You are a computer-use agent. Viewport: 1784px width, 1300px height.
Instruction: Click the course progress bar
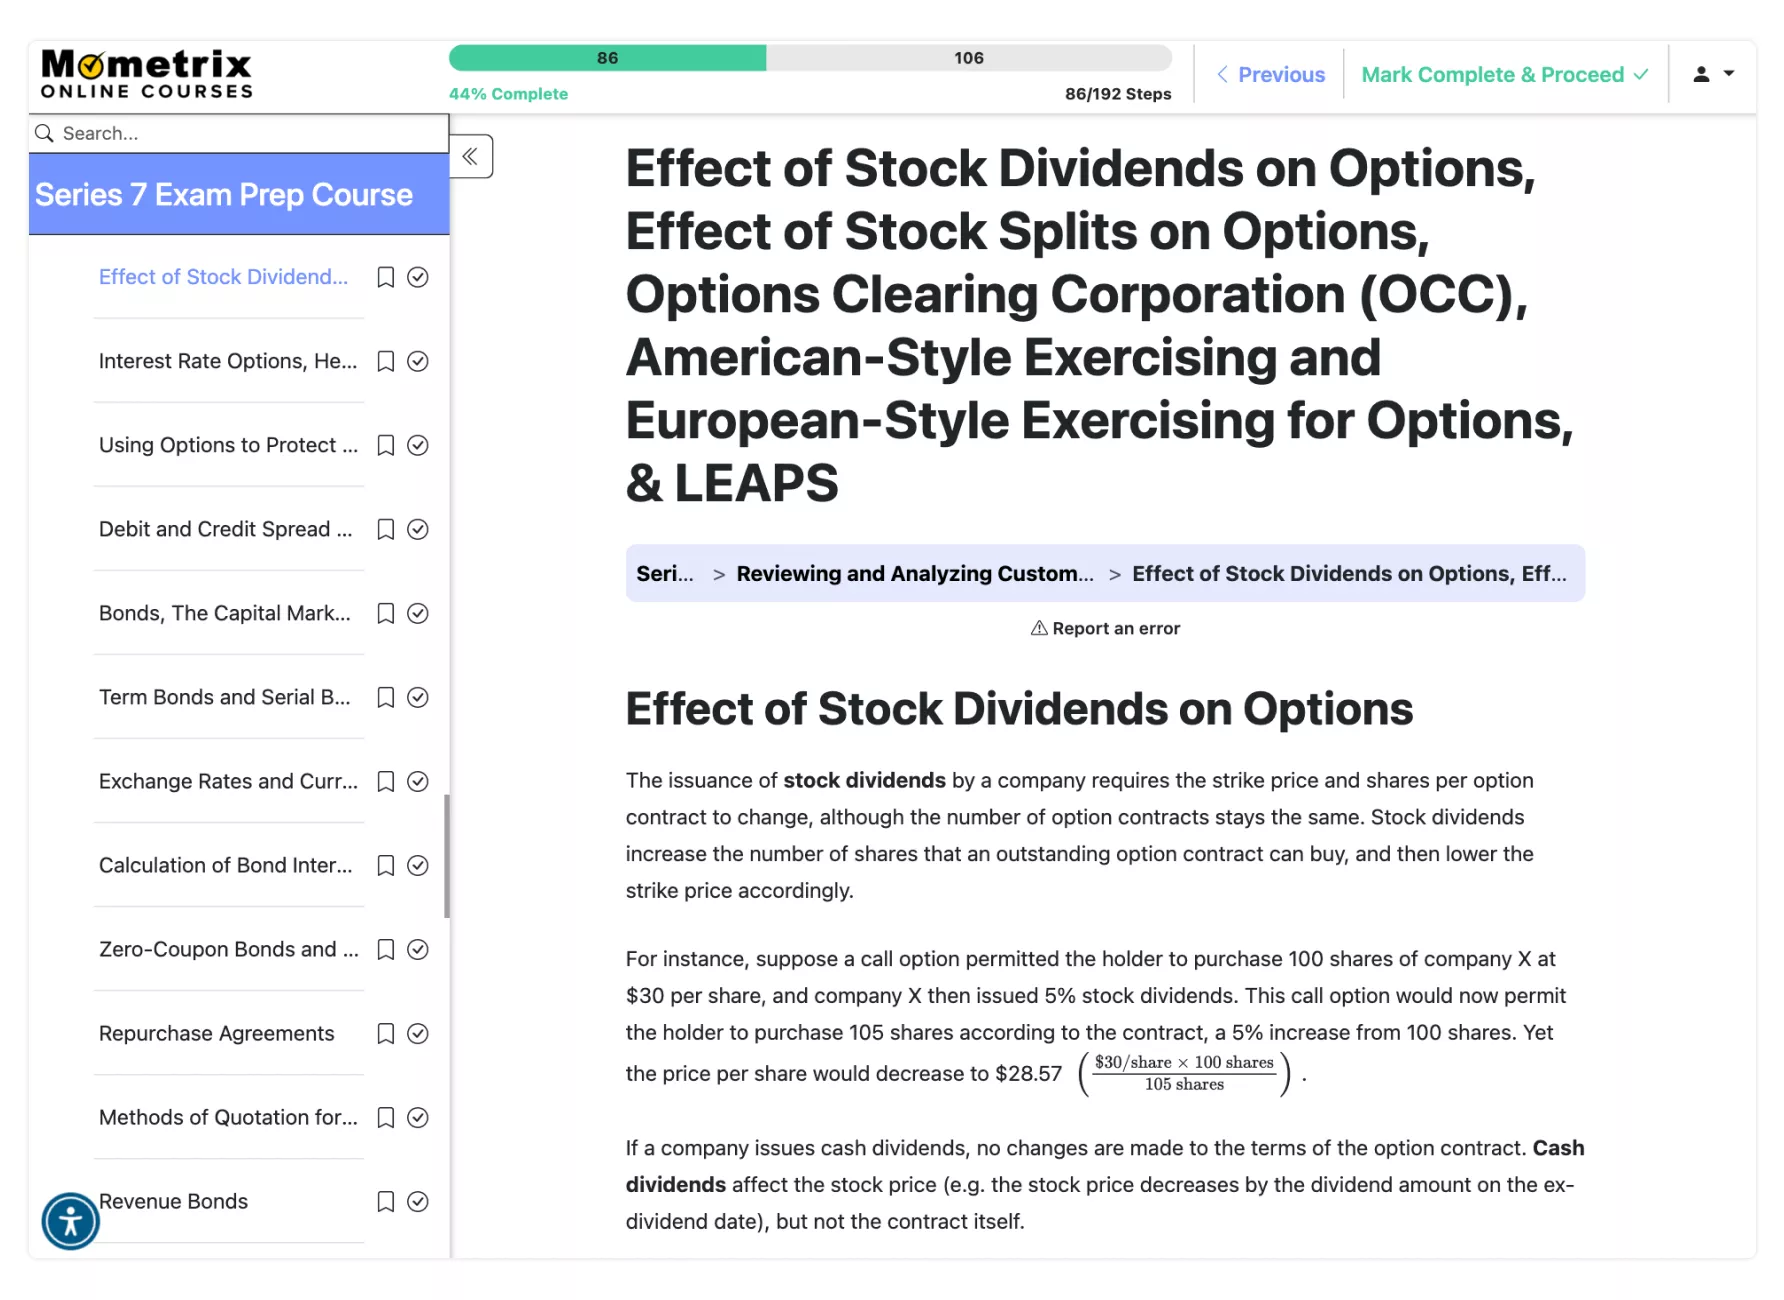(x=809, y=58)
